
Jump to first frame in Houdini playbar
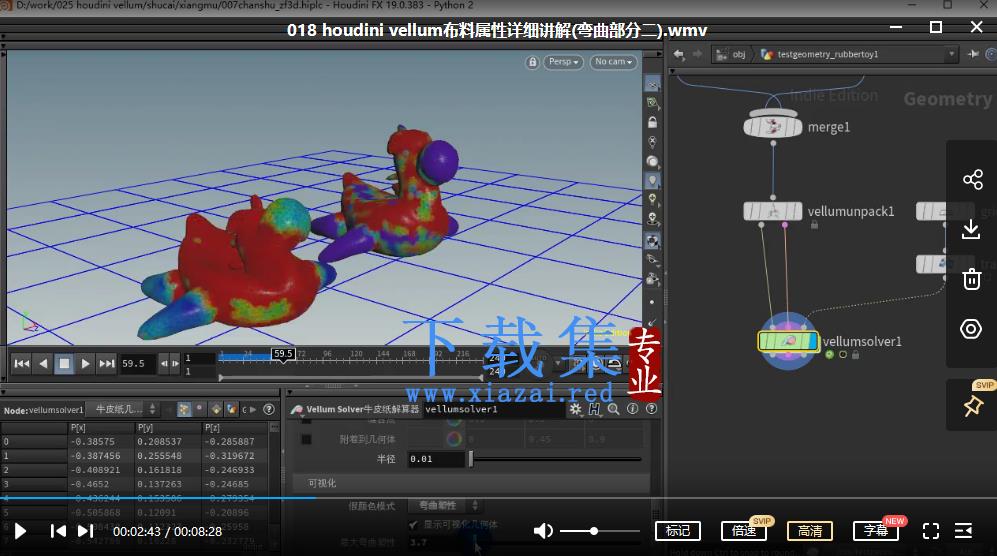[22, 363]
